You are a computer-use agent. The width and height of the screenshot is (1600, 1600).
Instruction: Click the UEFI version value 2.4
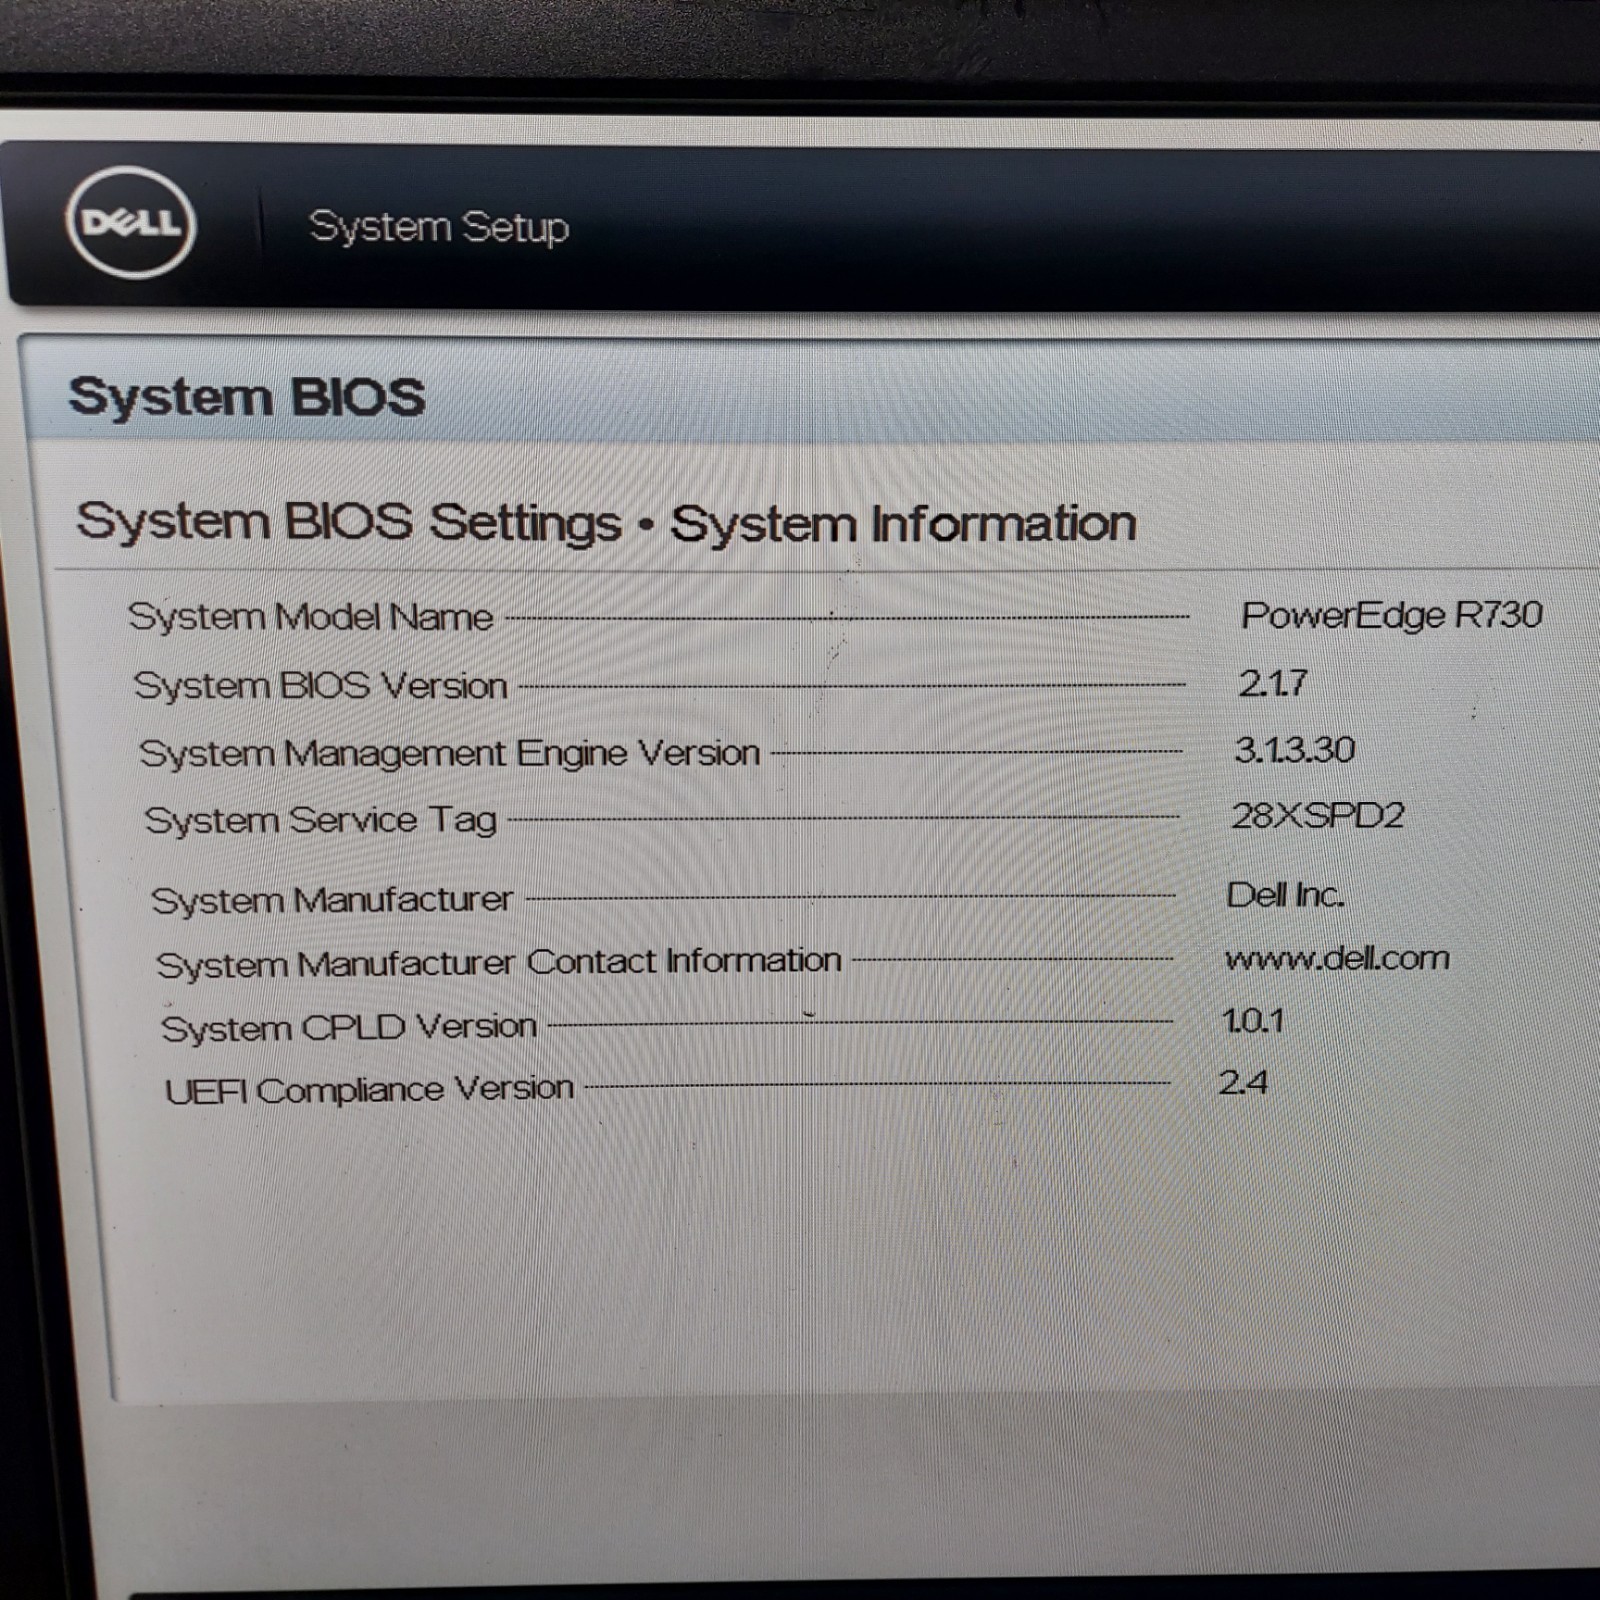pos(1243,1083)
